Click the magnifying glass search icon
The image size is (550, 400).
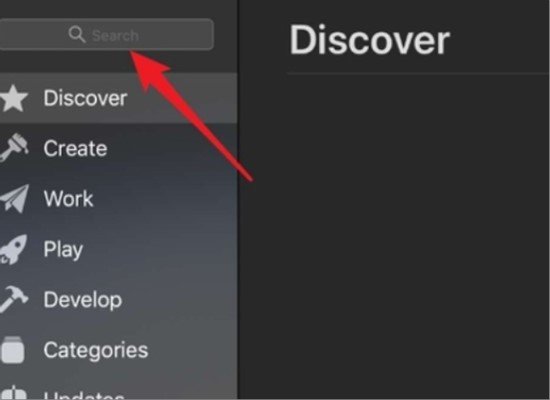pyautogui.click(x=77, y=34)
